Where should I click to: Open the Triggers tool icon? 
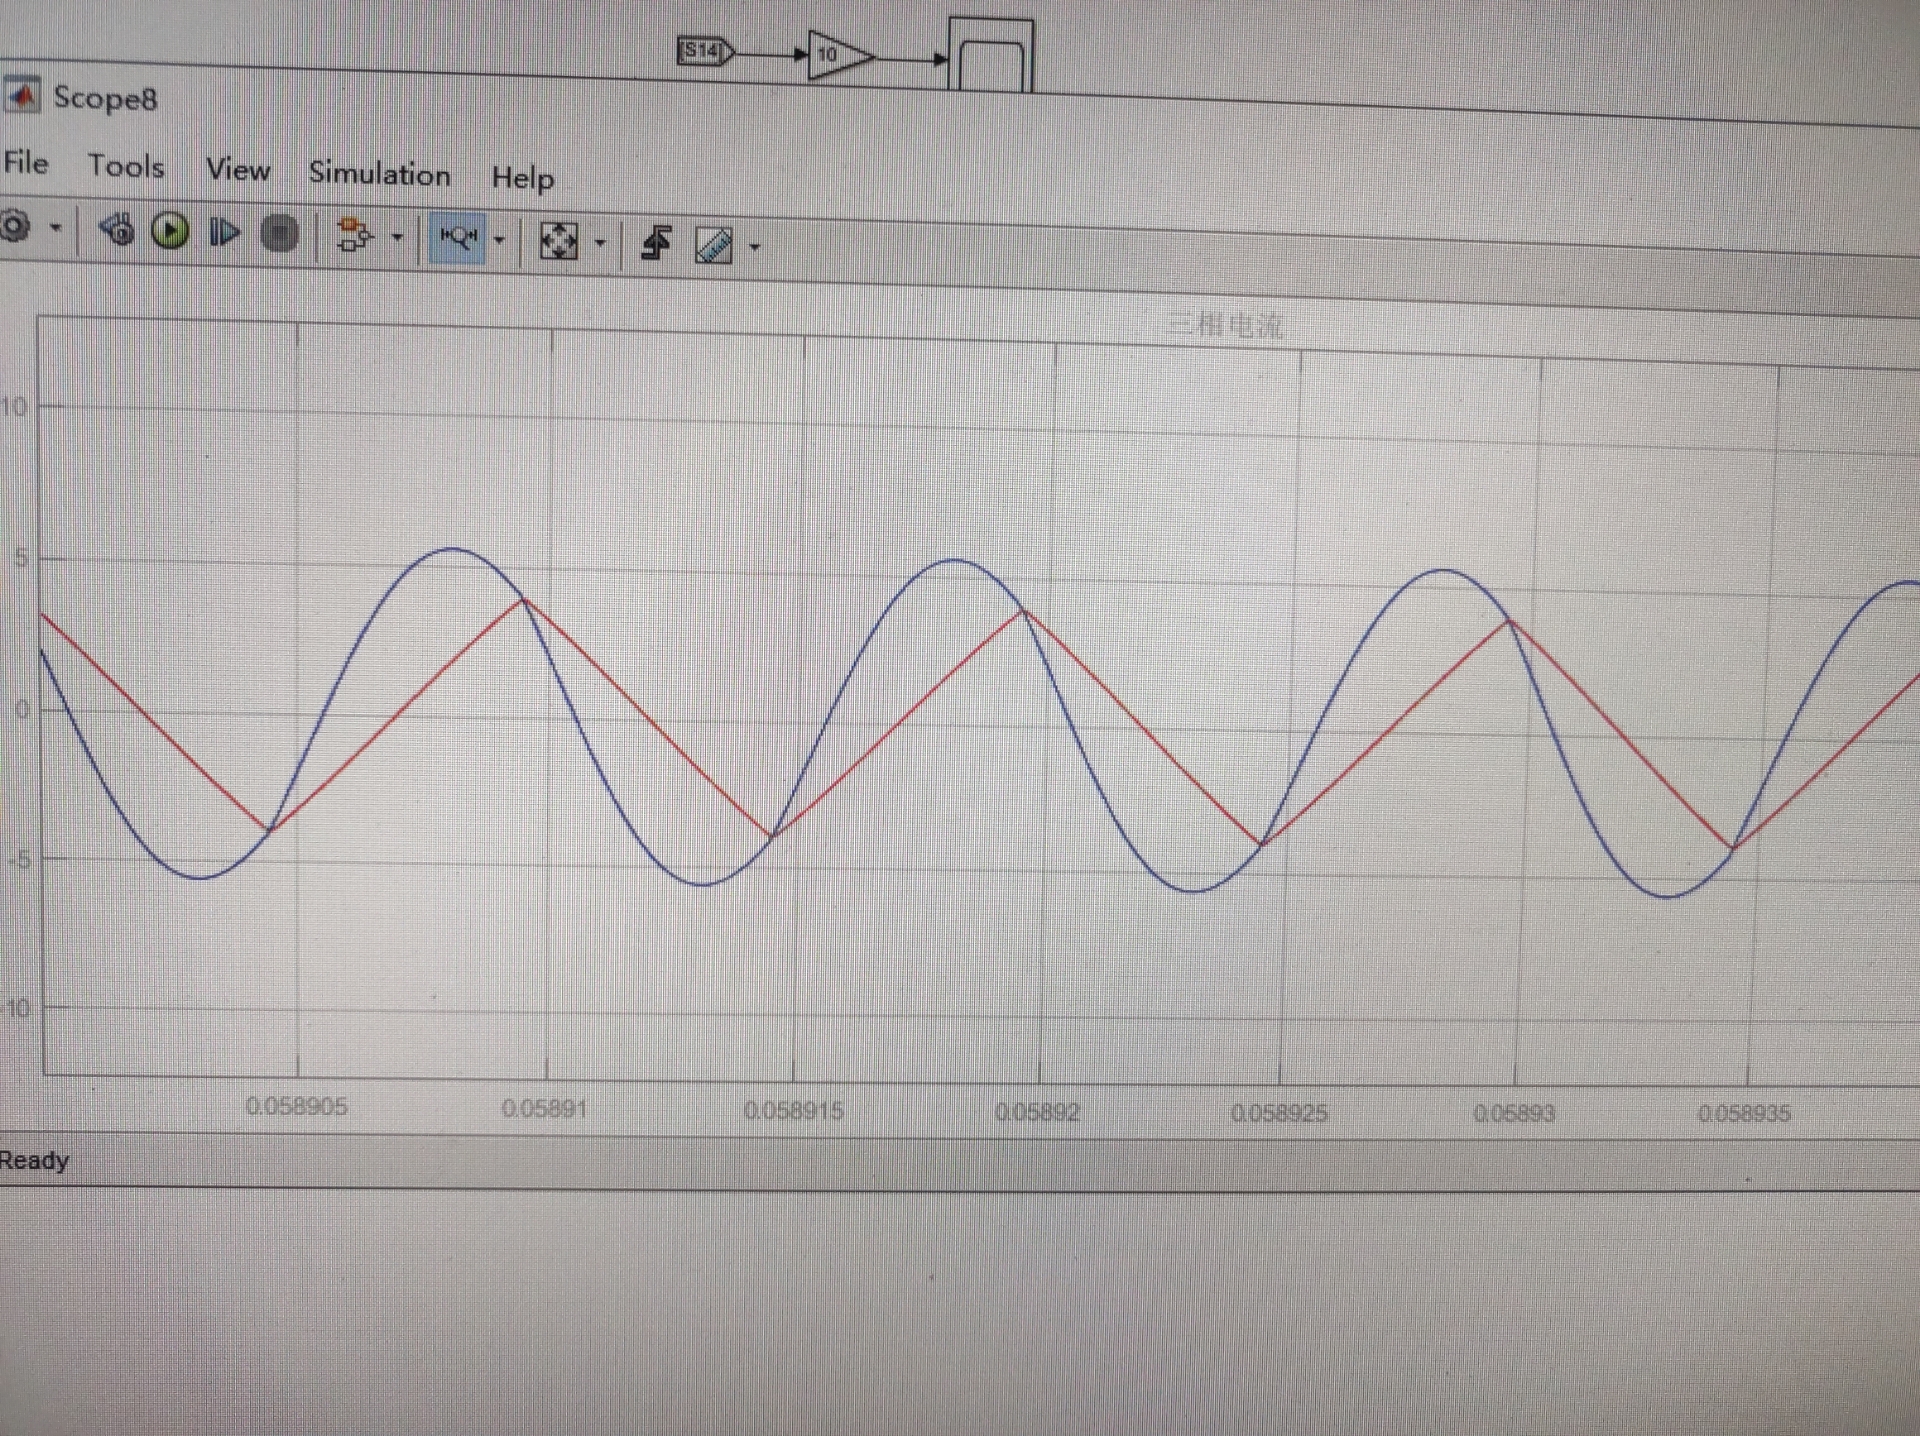(656, 243)
